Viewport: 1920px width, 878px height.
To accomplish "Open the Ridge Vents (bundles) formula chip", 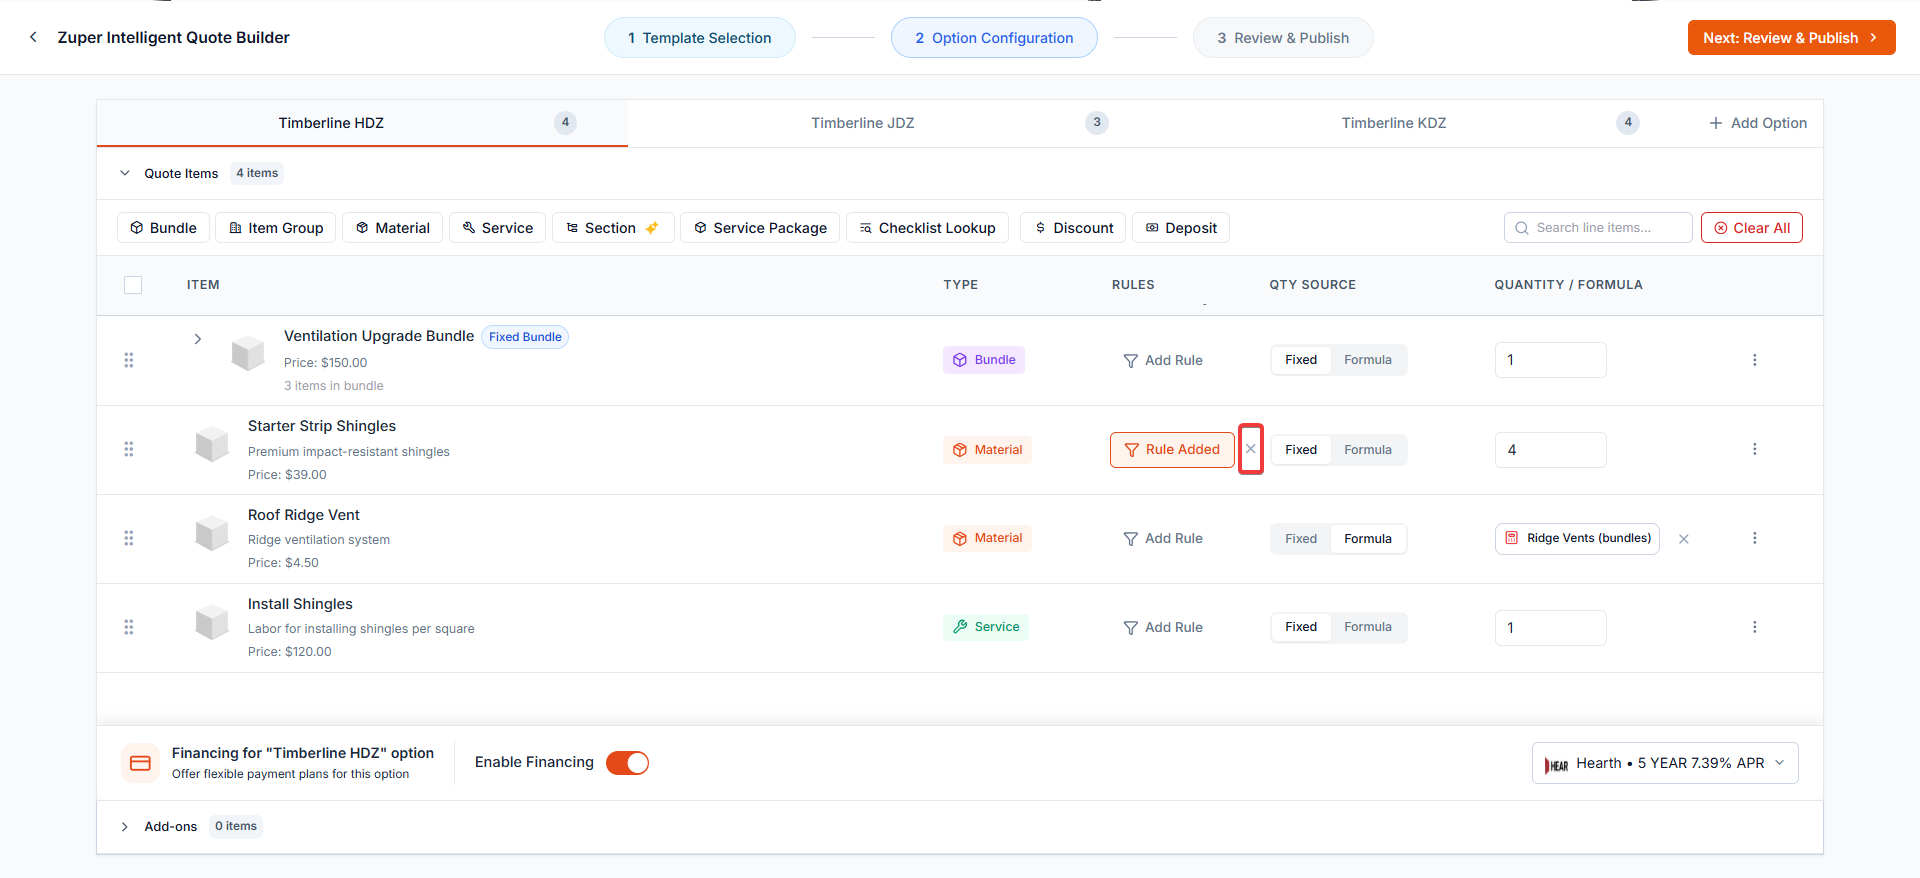I will point(1578,538).
